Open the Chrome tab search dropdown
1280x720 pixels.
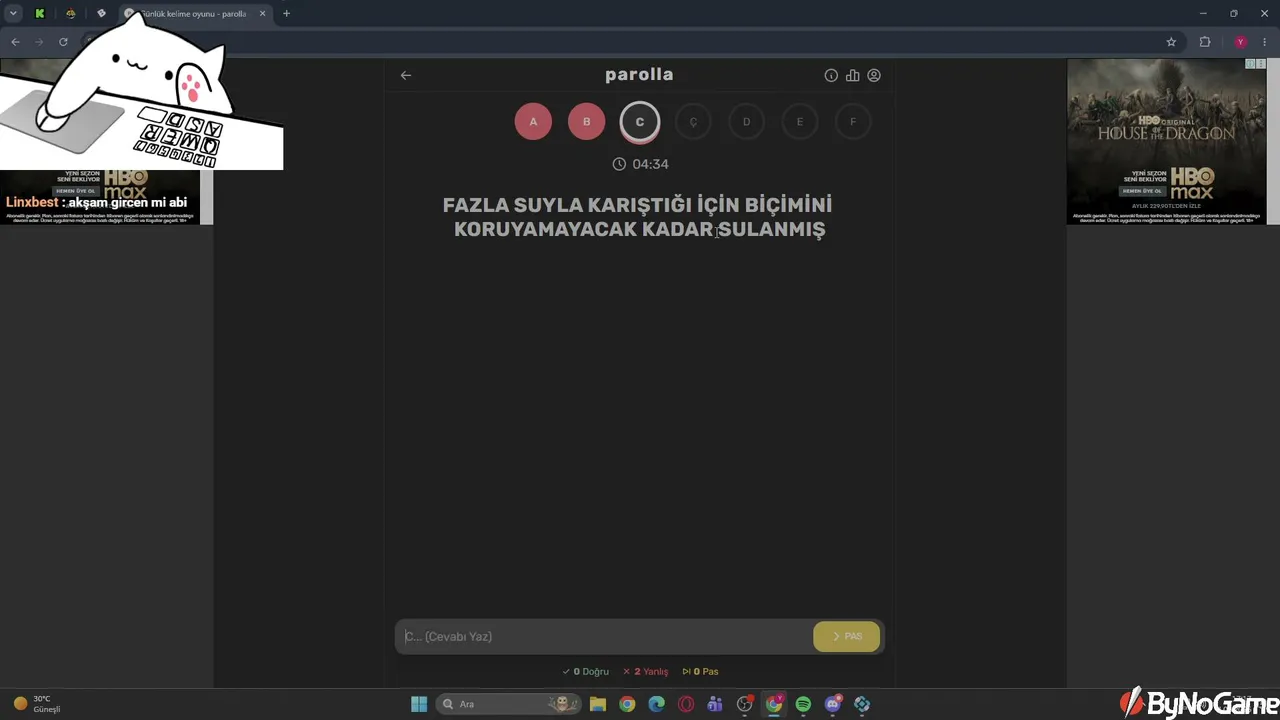coord(13,13)
